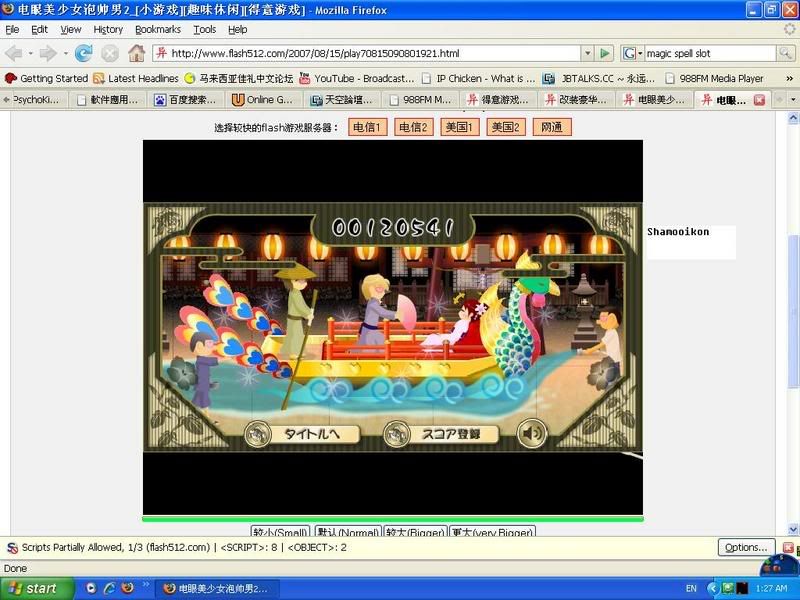Image resolution: width=800 pixels, height=600 pixels.
Task: Switch to the 988FM M... tab
Action: coord(419,100)
